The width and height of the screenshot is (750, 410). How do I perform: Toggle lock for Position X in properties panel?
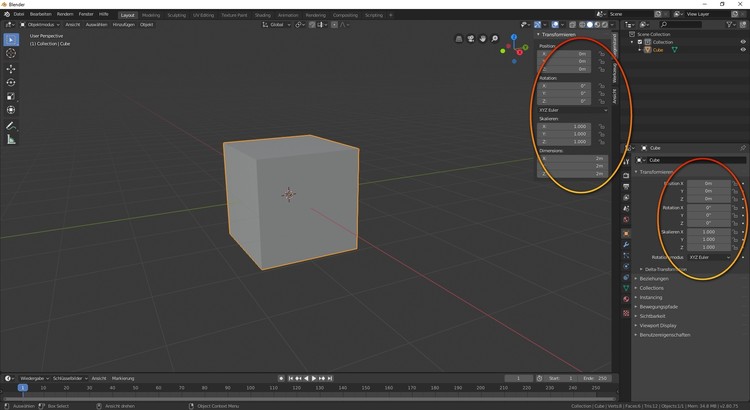[735, 183]
